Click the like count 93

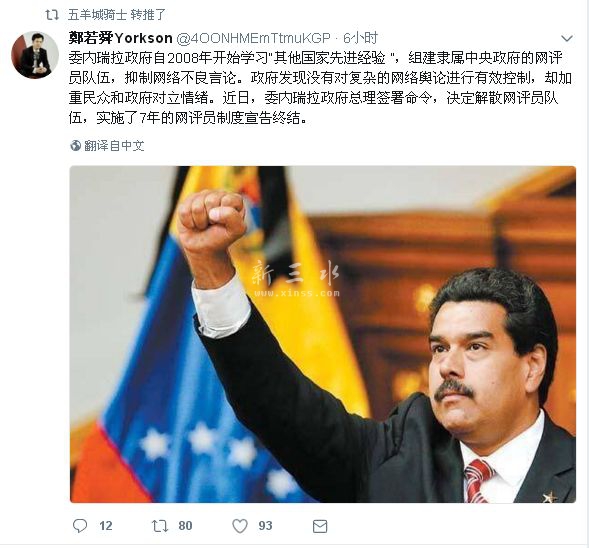[265, 525]
